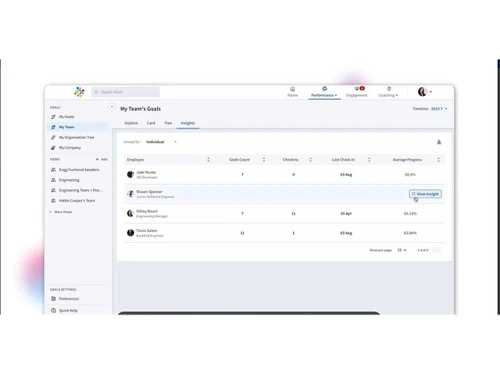
Task: Click the Engineering view group icon
Action: (x=53, y=180)
